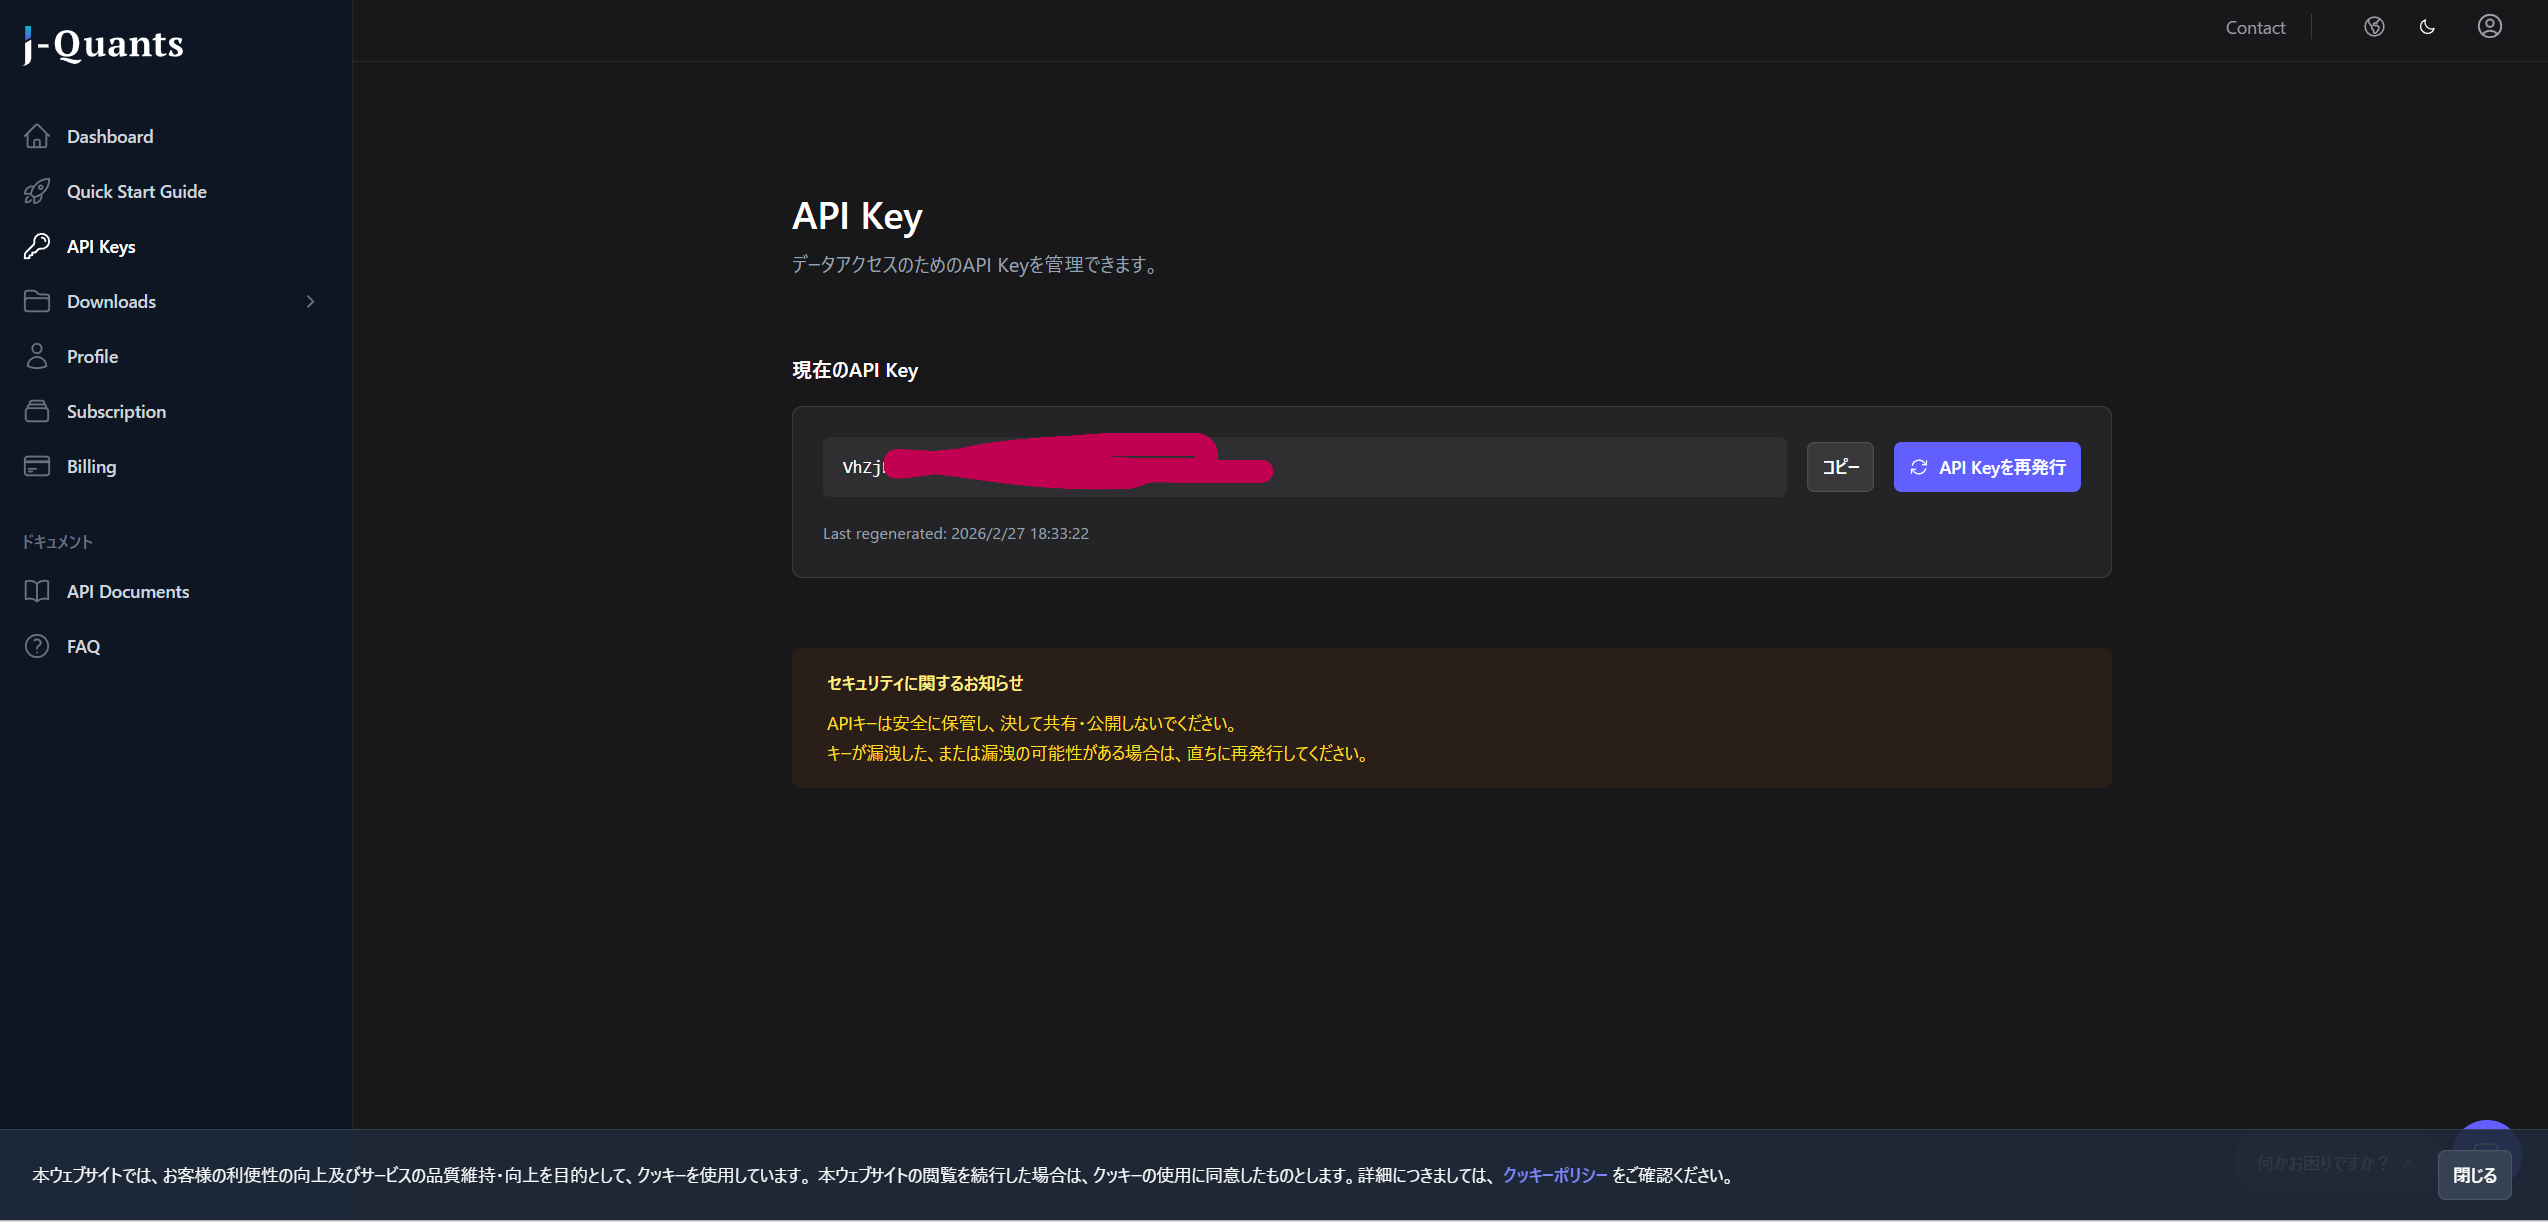Click the データアクセスのためのAPI Key description text

[x=977, y=264]
